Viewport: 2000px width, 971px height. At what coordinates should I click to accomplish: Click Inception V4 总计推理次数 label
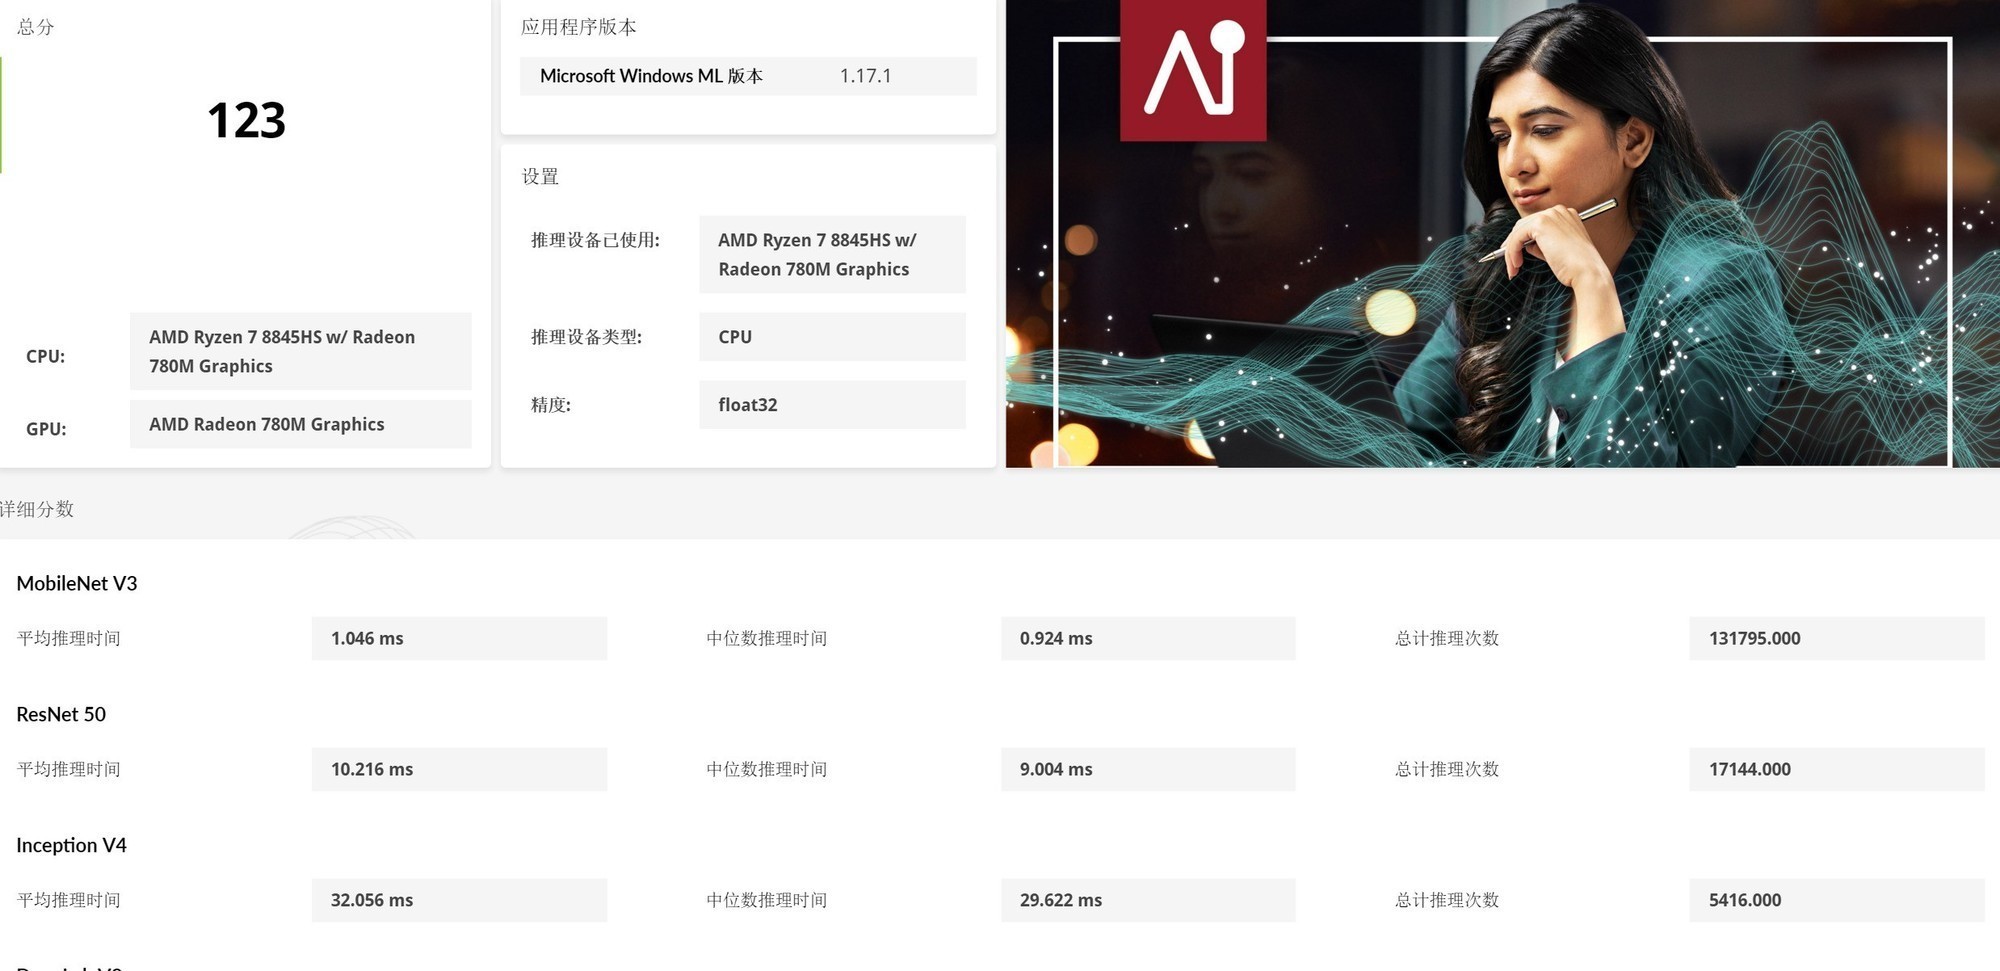point(1447,900)
